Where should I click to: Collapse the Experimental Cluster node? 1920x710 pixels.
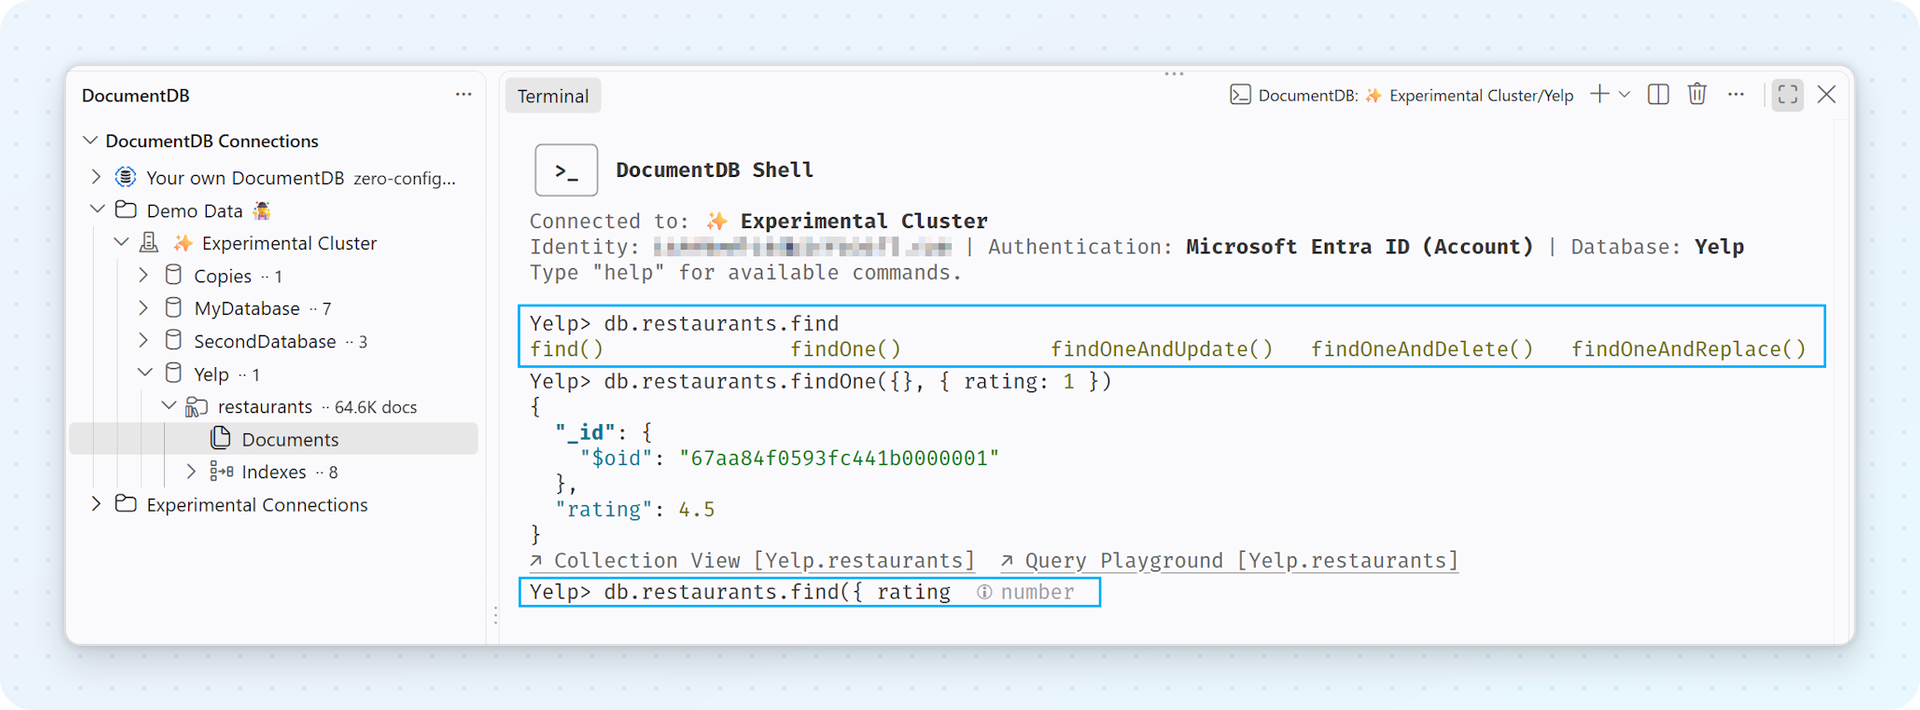coord(121,242)
